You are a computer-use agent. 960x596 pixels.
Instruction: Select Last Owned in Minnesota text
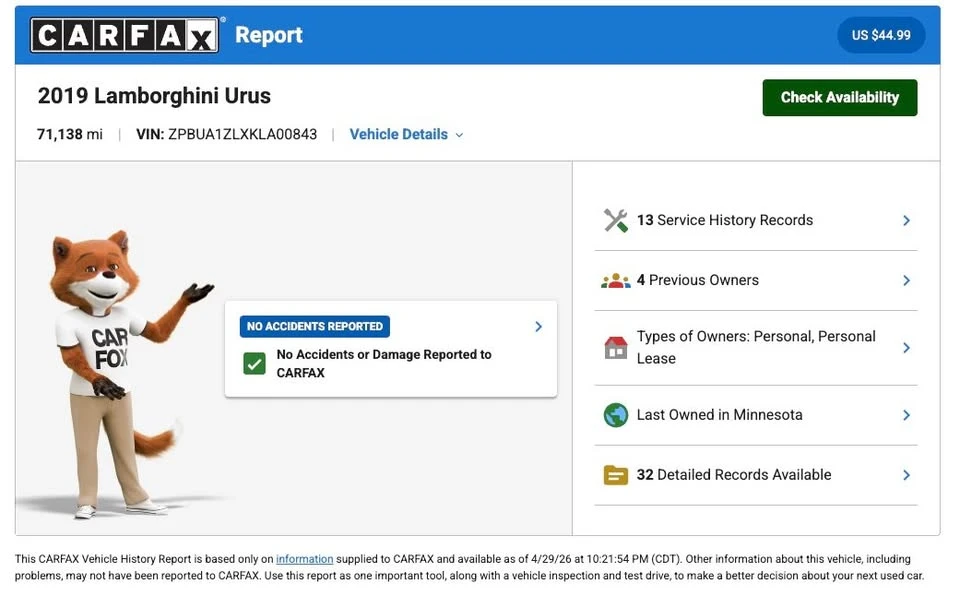(x=719, y=415)
